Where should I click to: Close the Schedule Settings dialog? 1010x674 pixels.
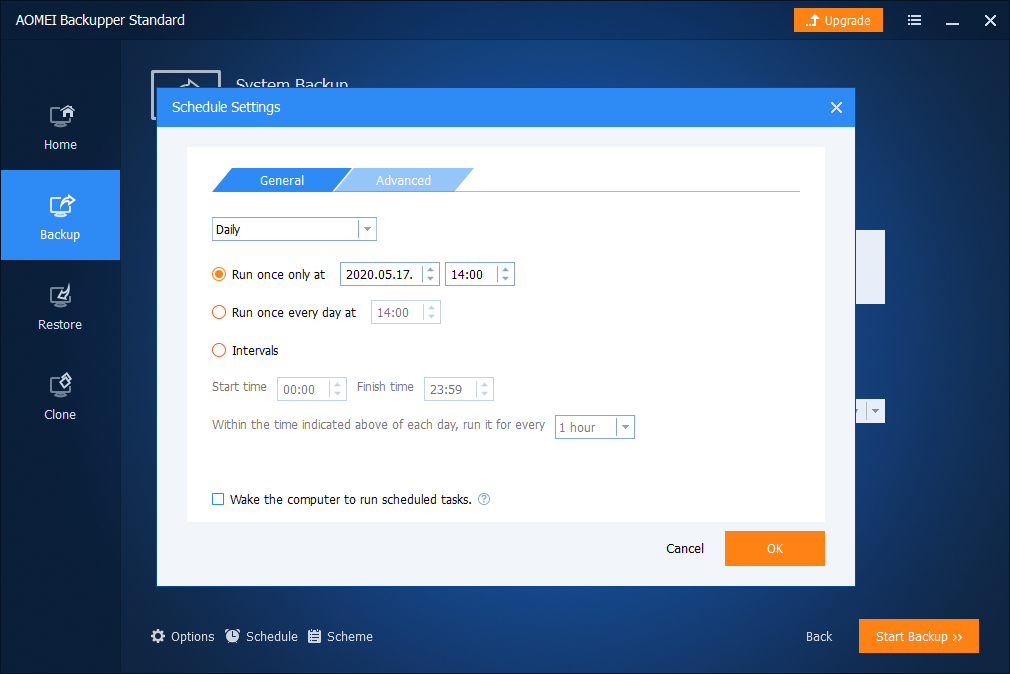pos(836,108)
